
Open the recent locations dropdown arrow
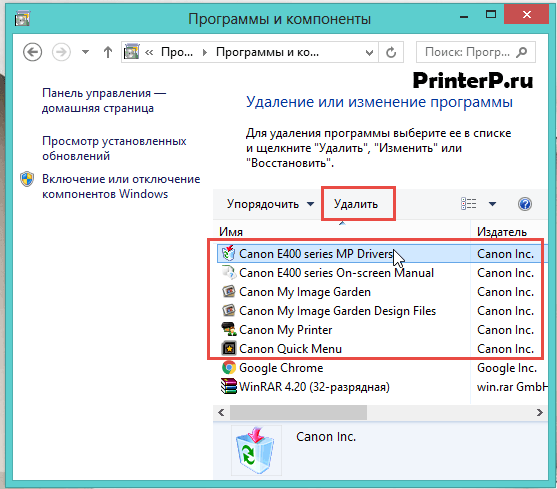tap(85, 52)
